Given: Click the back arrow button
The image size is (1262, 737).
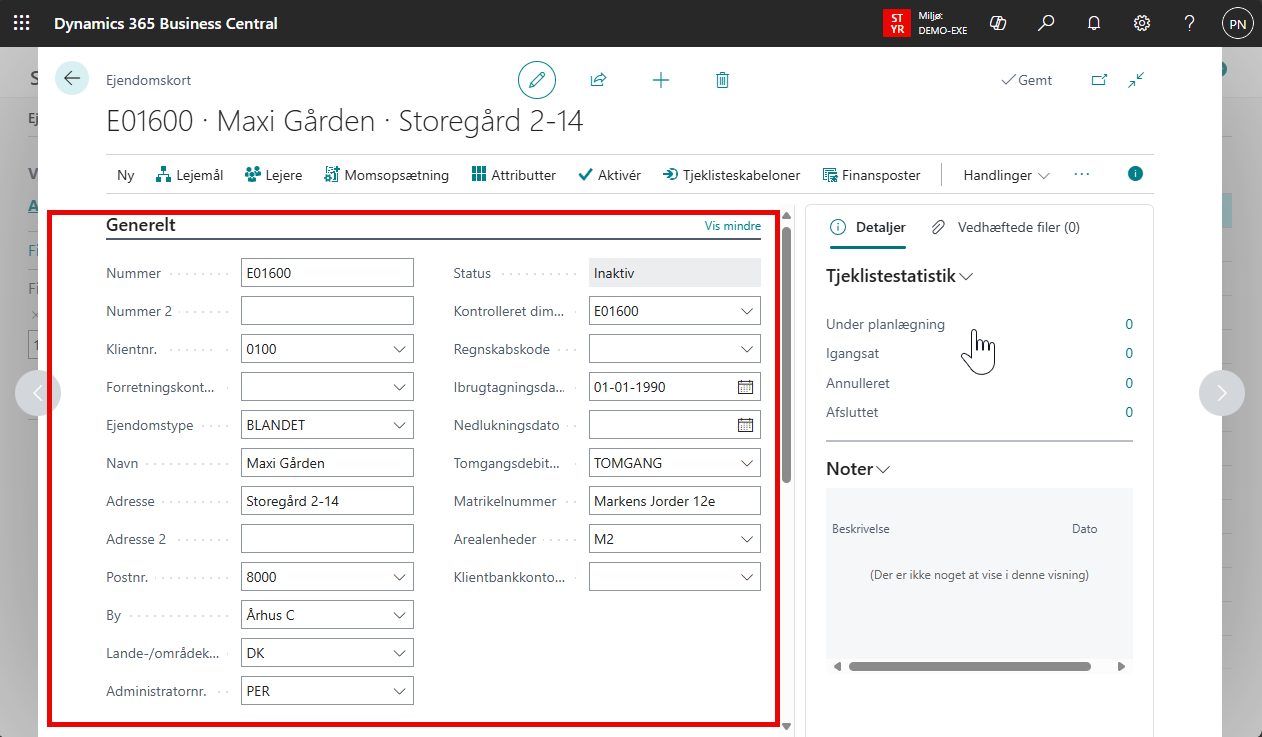Looking at the screenshot, I should [x=72, y=78].
